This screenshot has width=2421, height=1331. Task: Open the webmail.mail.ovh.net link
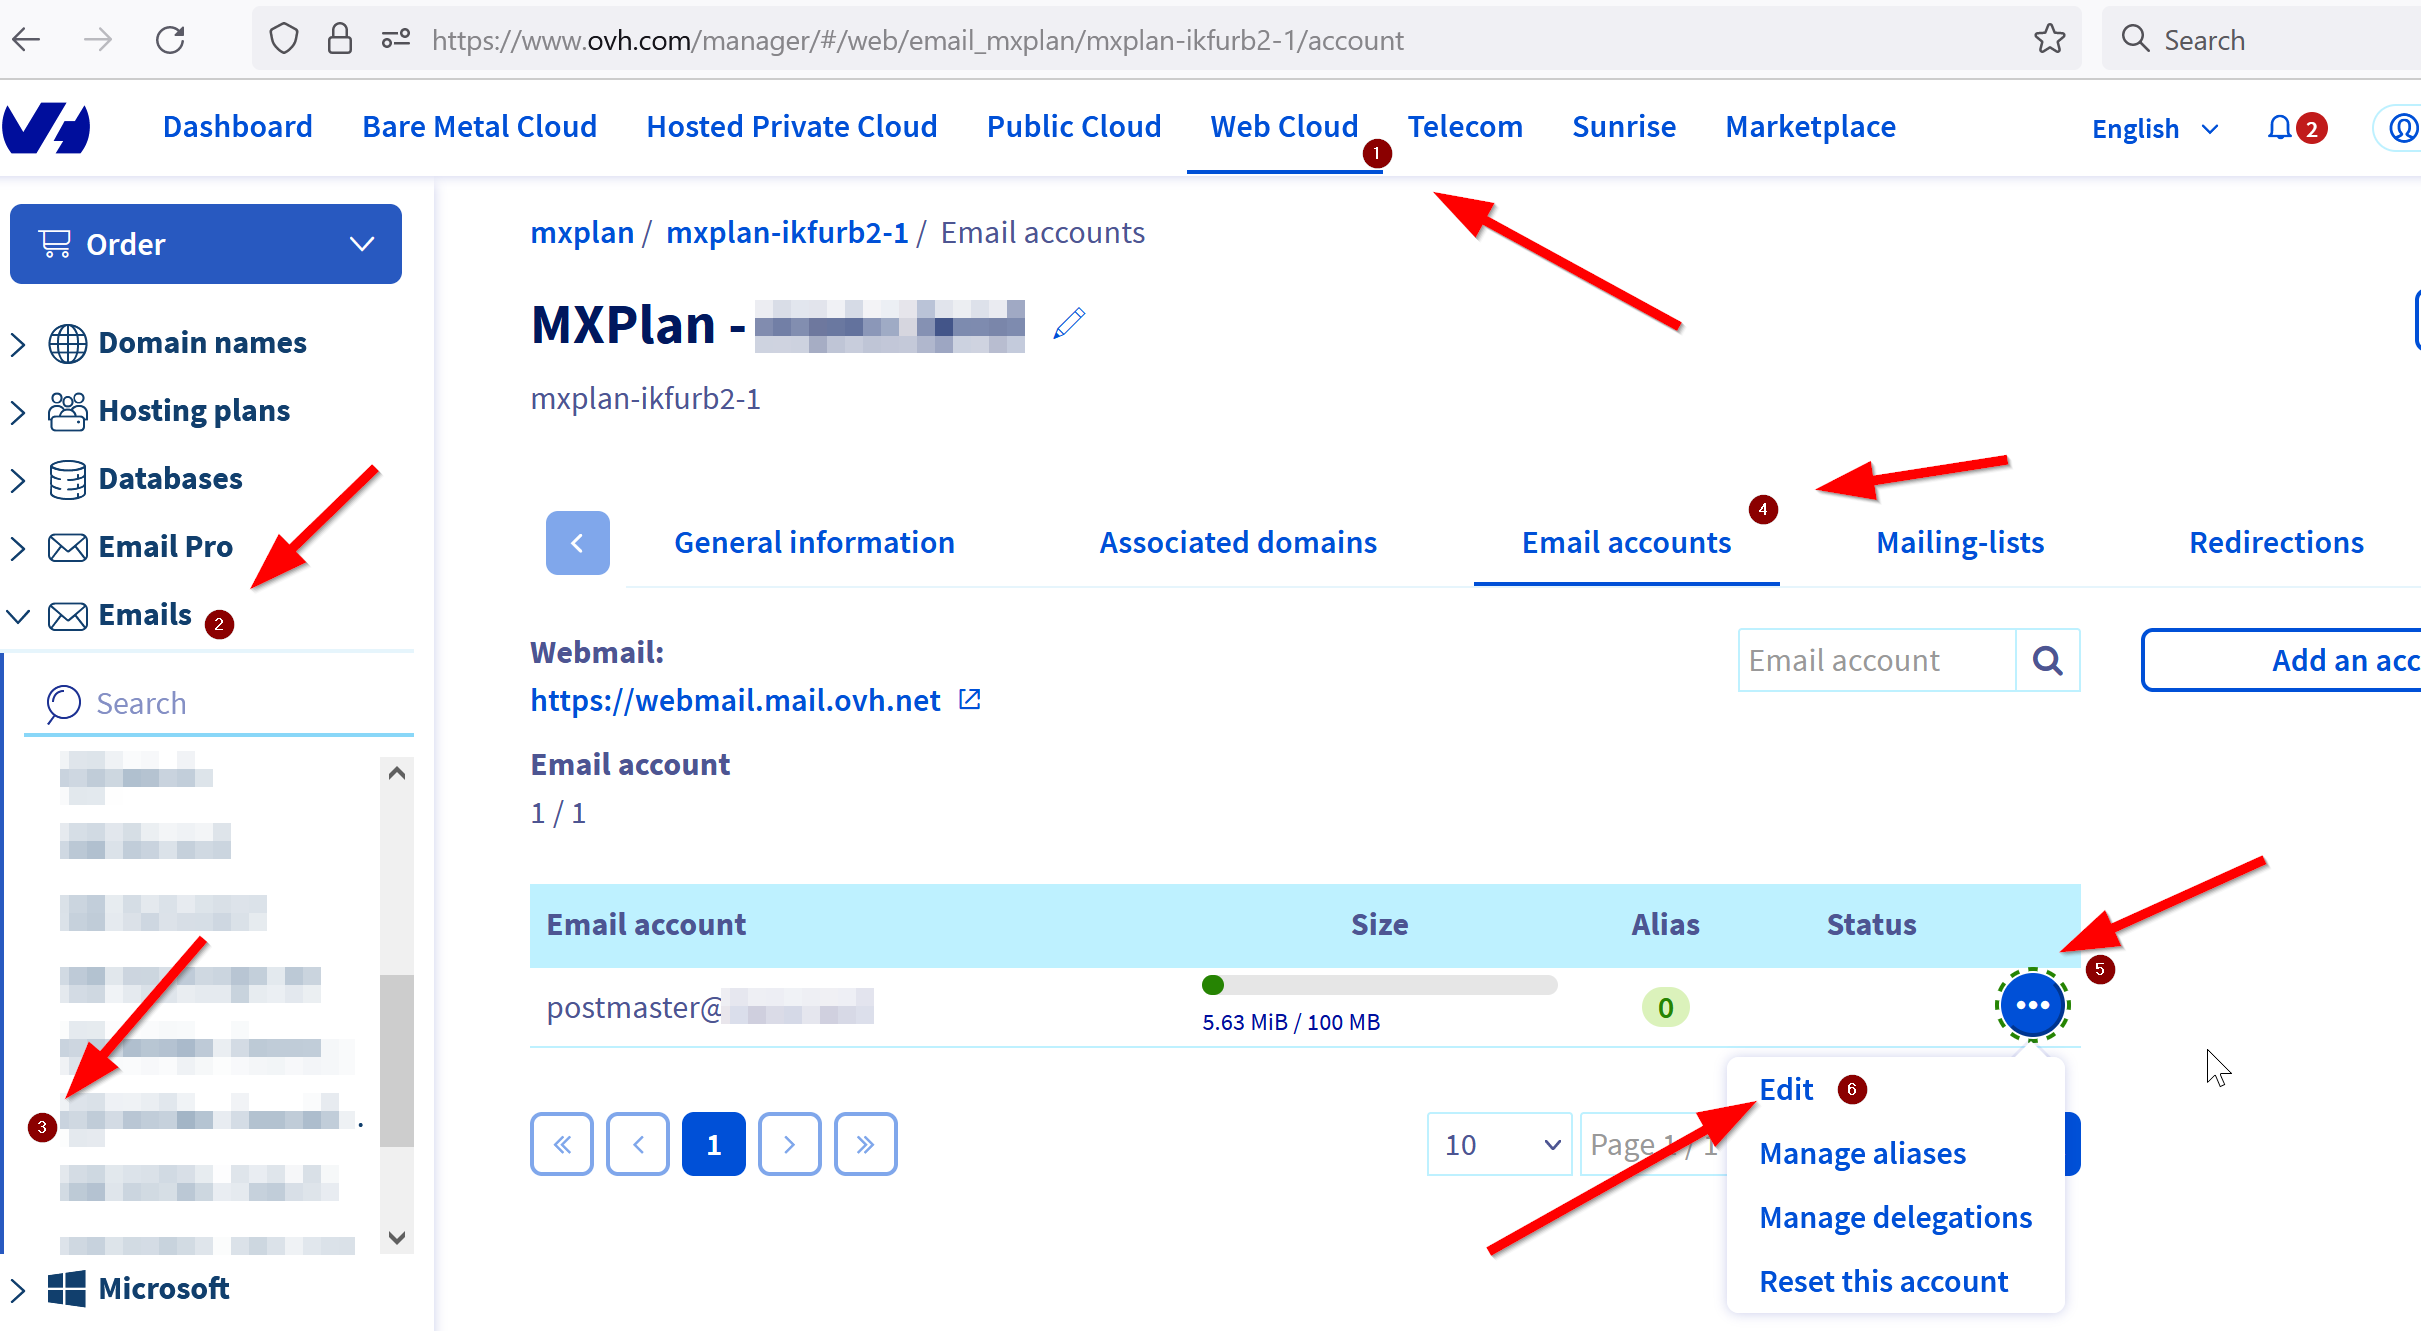pyautogui.click(x=736, y=700)
